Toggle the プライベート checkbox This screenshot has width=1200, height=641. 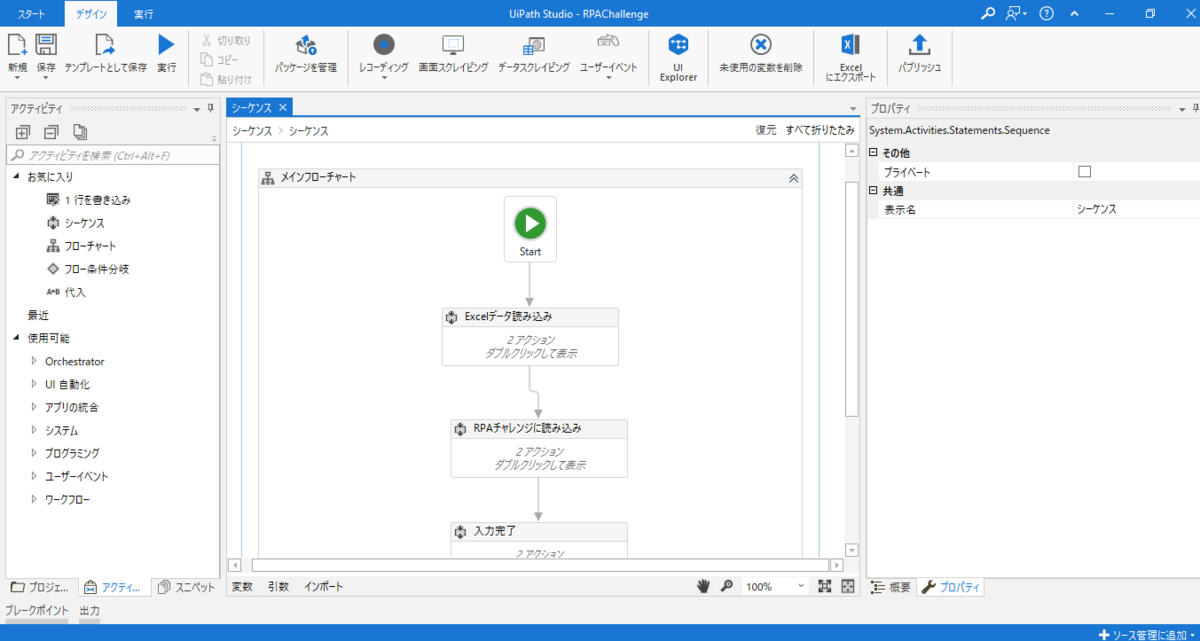coord(1084,172)
